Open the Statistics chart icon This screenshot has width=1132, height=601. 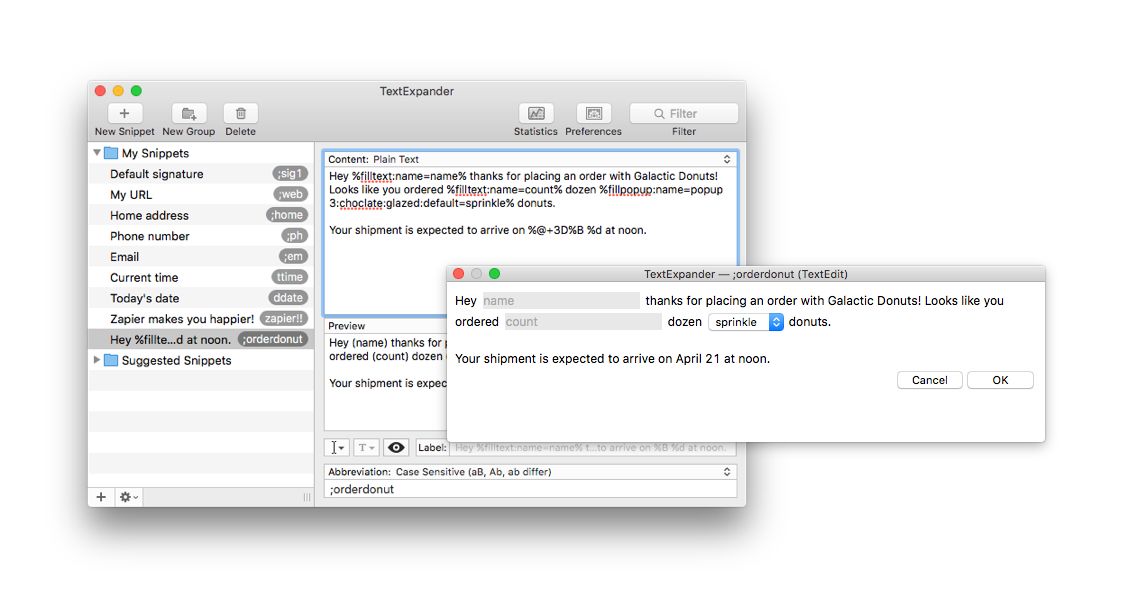coord(536,113)
